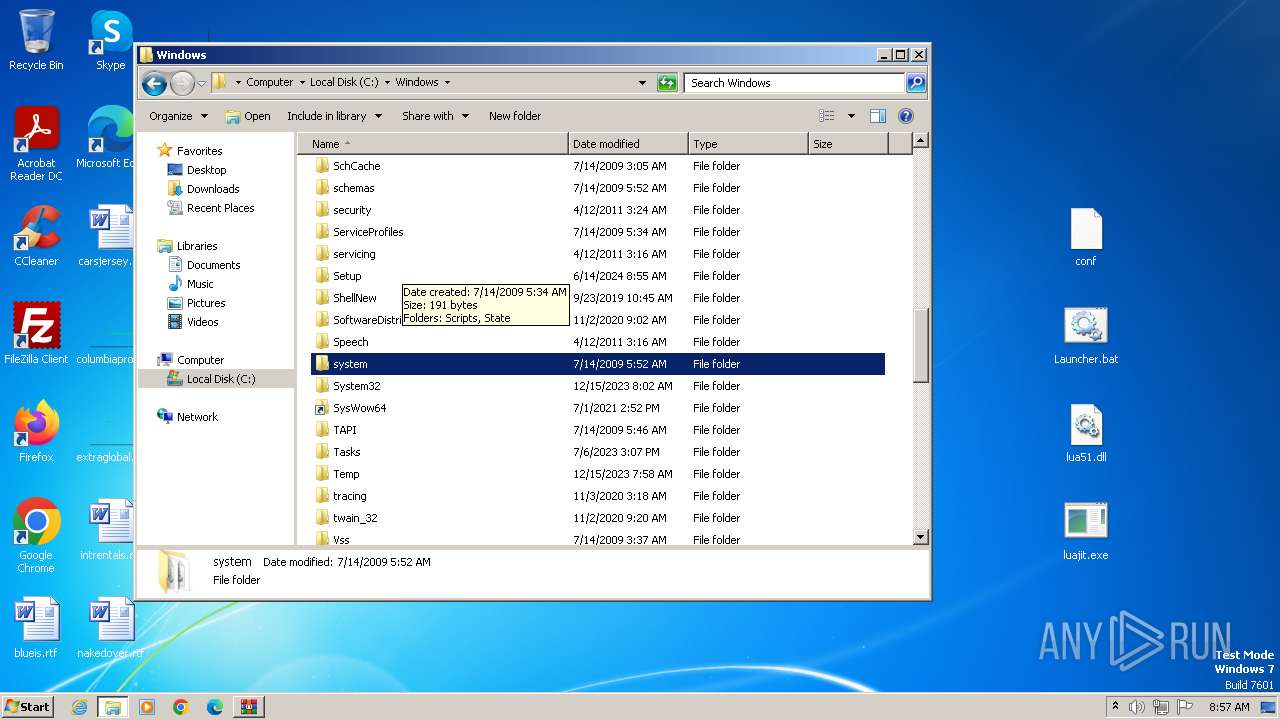Select Downloads in navigation pane
Image resolution: width=1280 pixels, height=720 pixels.
point(213,189)
